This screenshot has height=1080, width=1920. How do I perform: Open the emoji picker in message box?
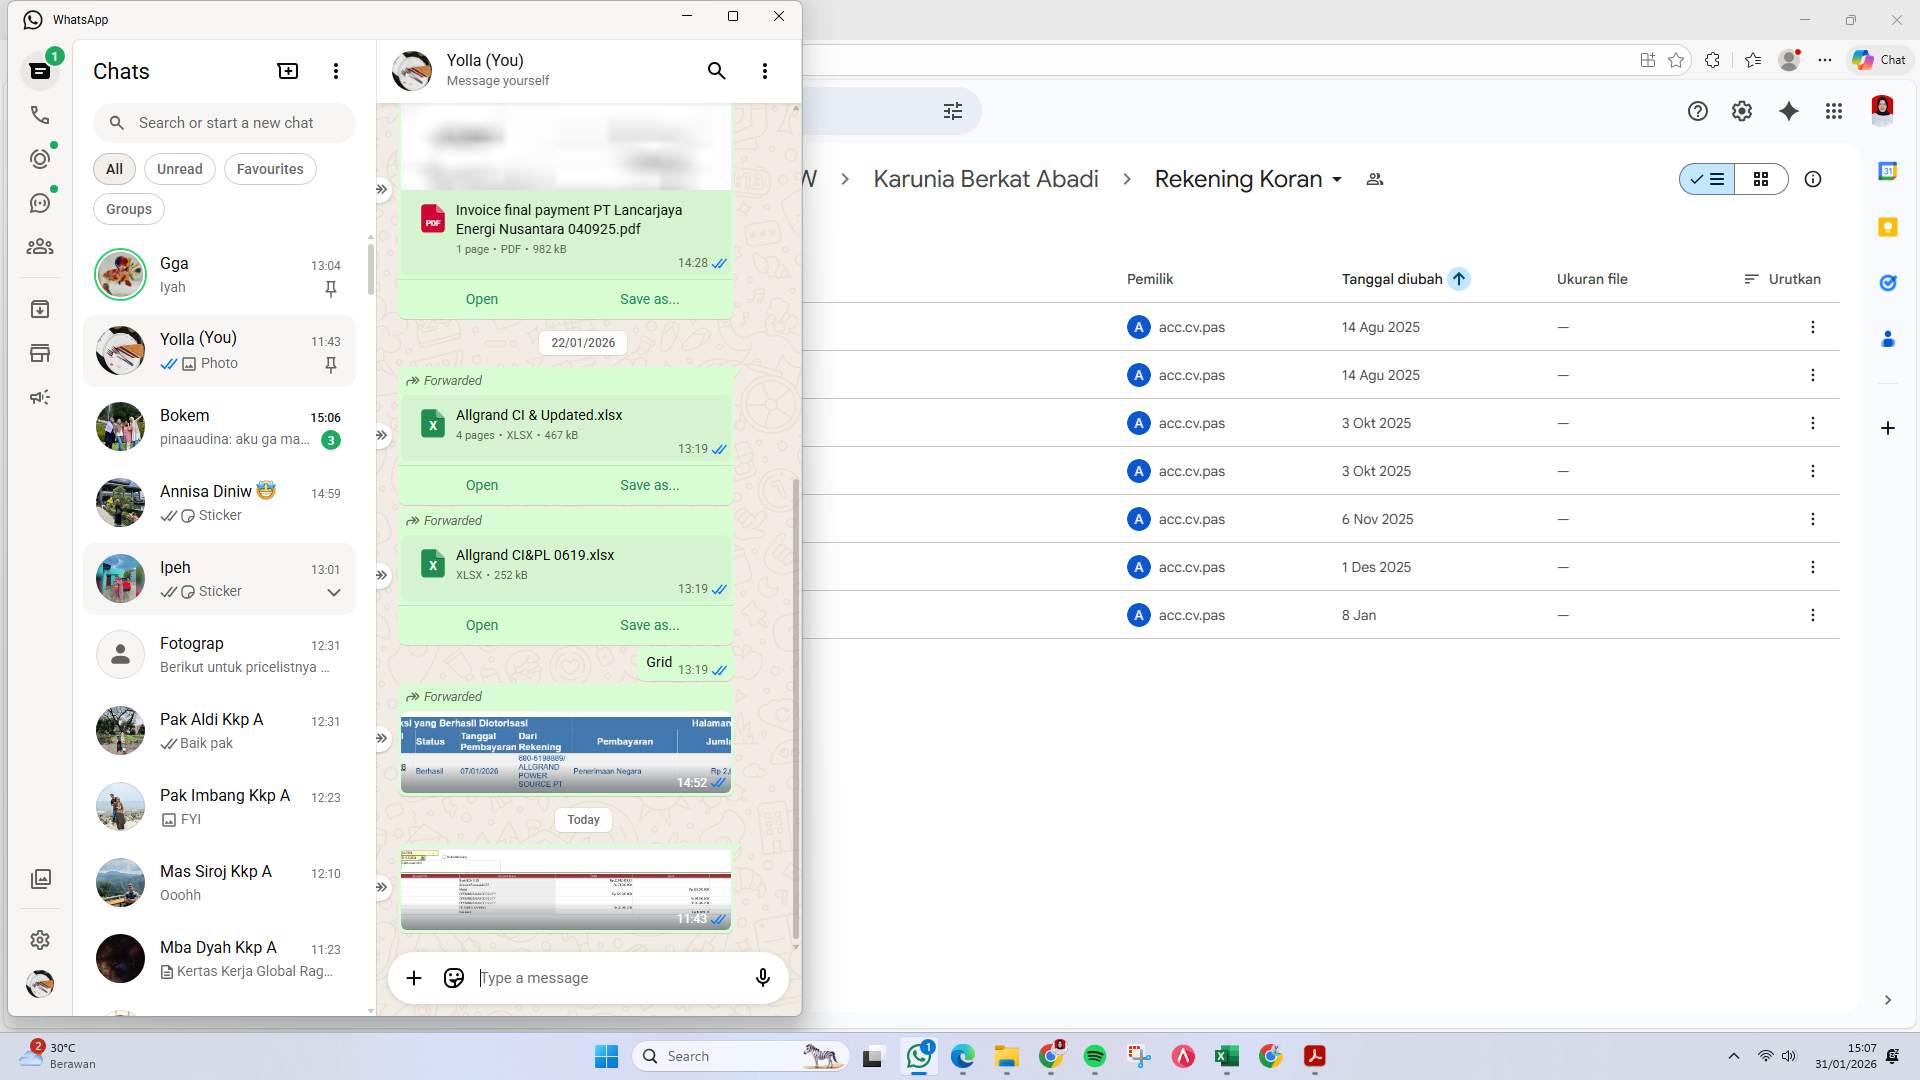pyautogui.click(x=454, y=978)
